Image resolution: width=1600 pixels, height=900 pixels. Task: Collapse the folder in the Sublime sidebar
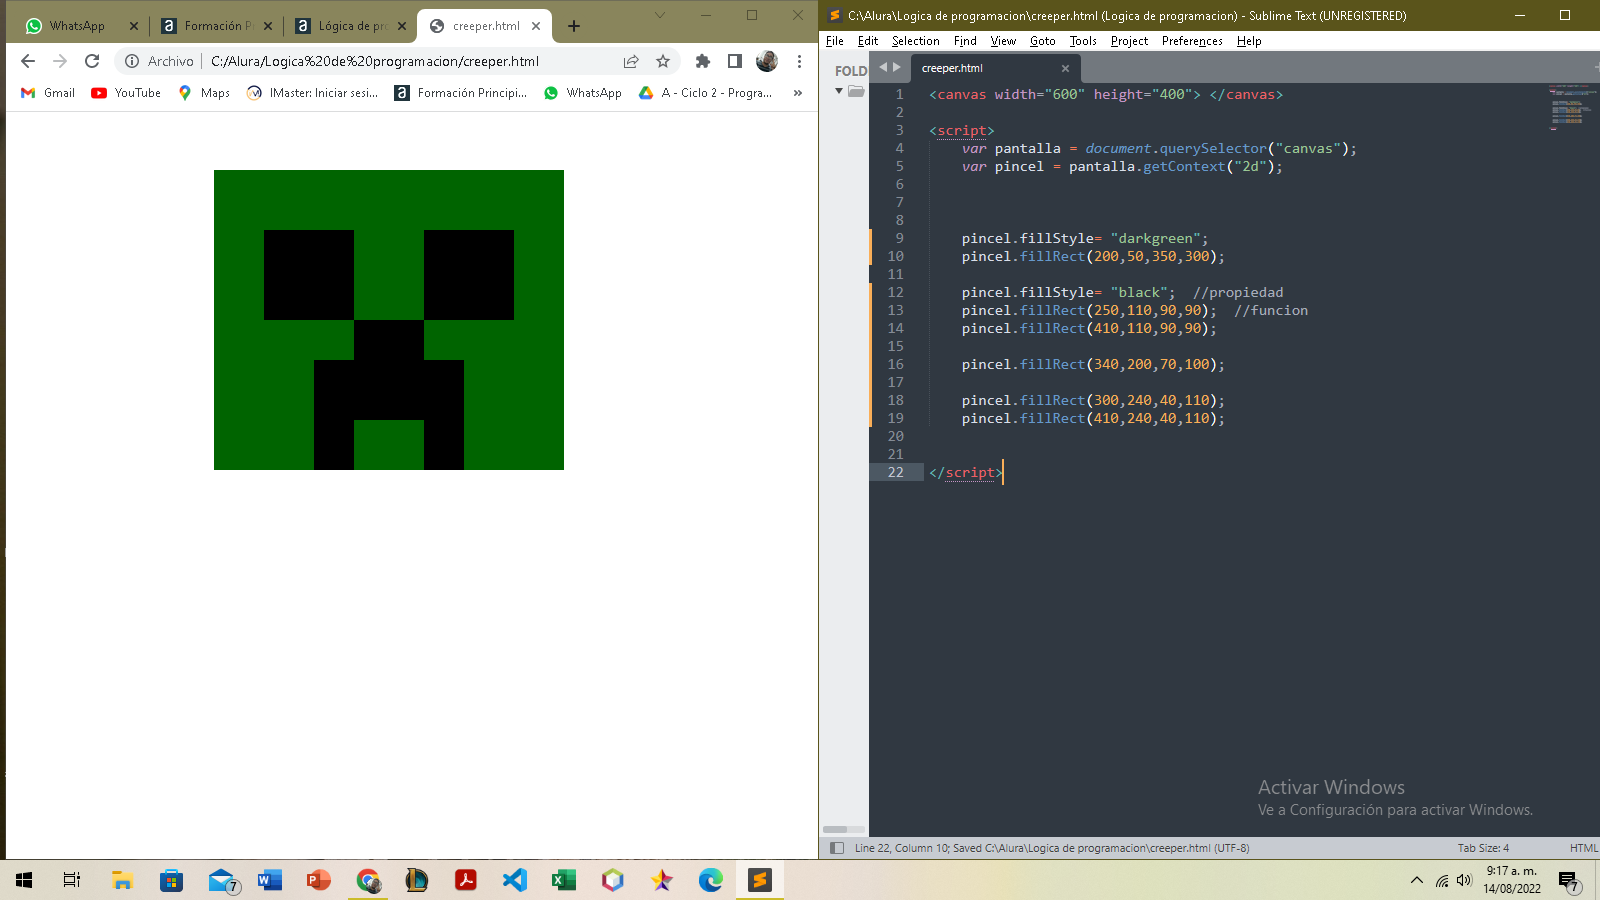[839, 91]
